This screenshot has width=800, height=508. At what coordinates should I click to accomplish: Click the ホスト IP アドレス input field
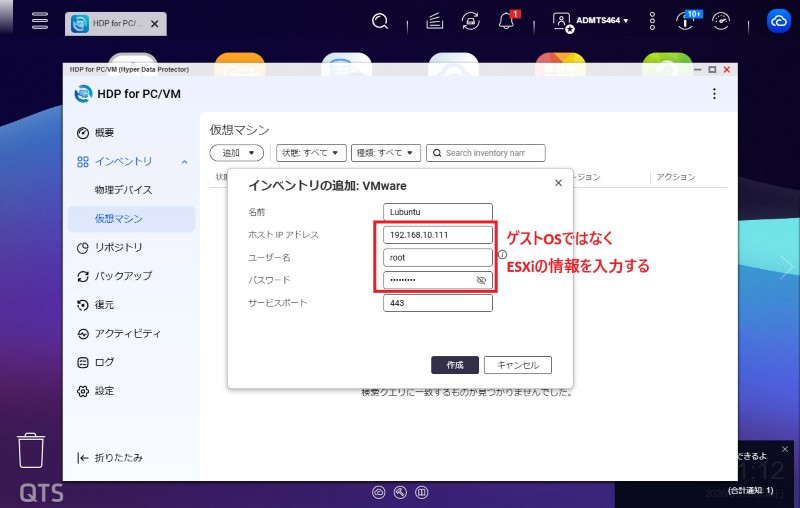pyautogui.click(x=438, y=235)
